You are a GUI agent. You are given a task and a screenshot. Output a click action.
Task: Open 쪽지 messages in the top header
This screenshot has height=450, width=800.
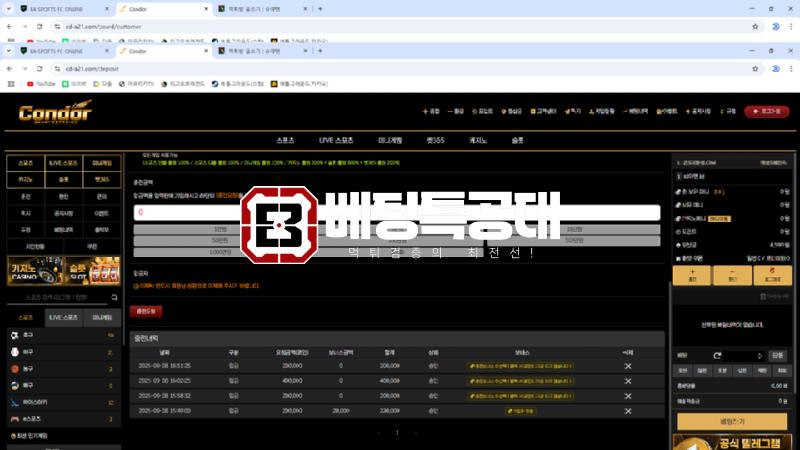coord(572,111)
